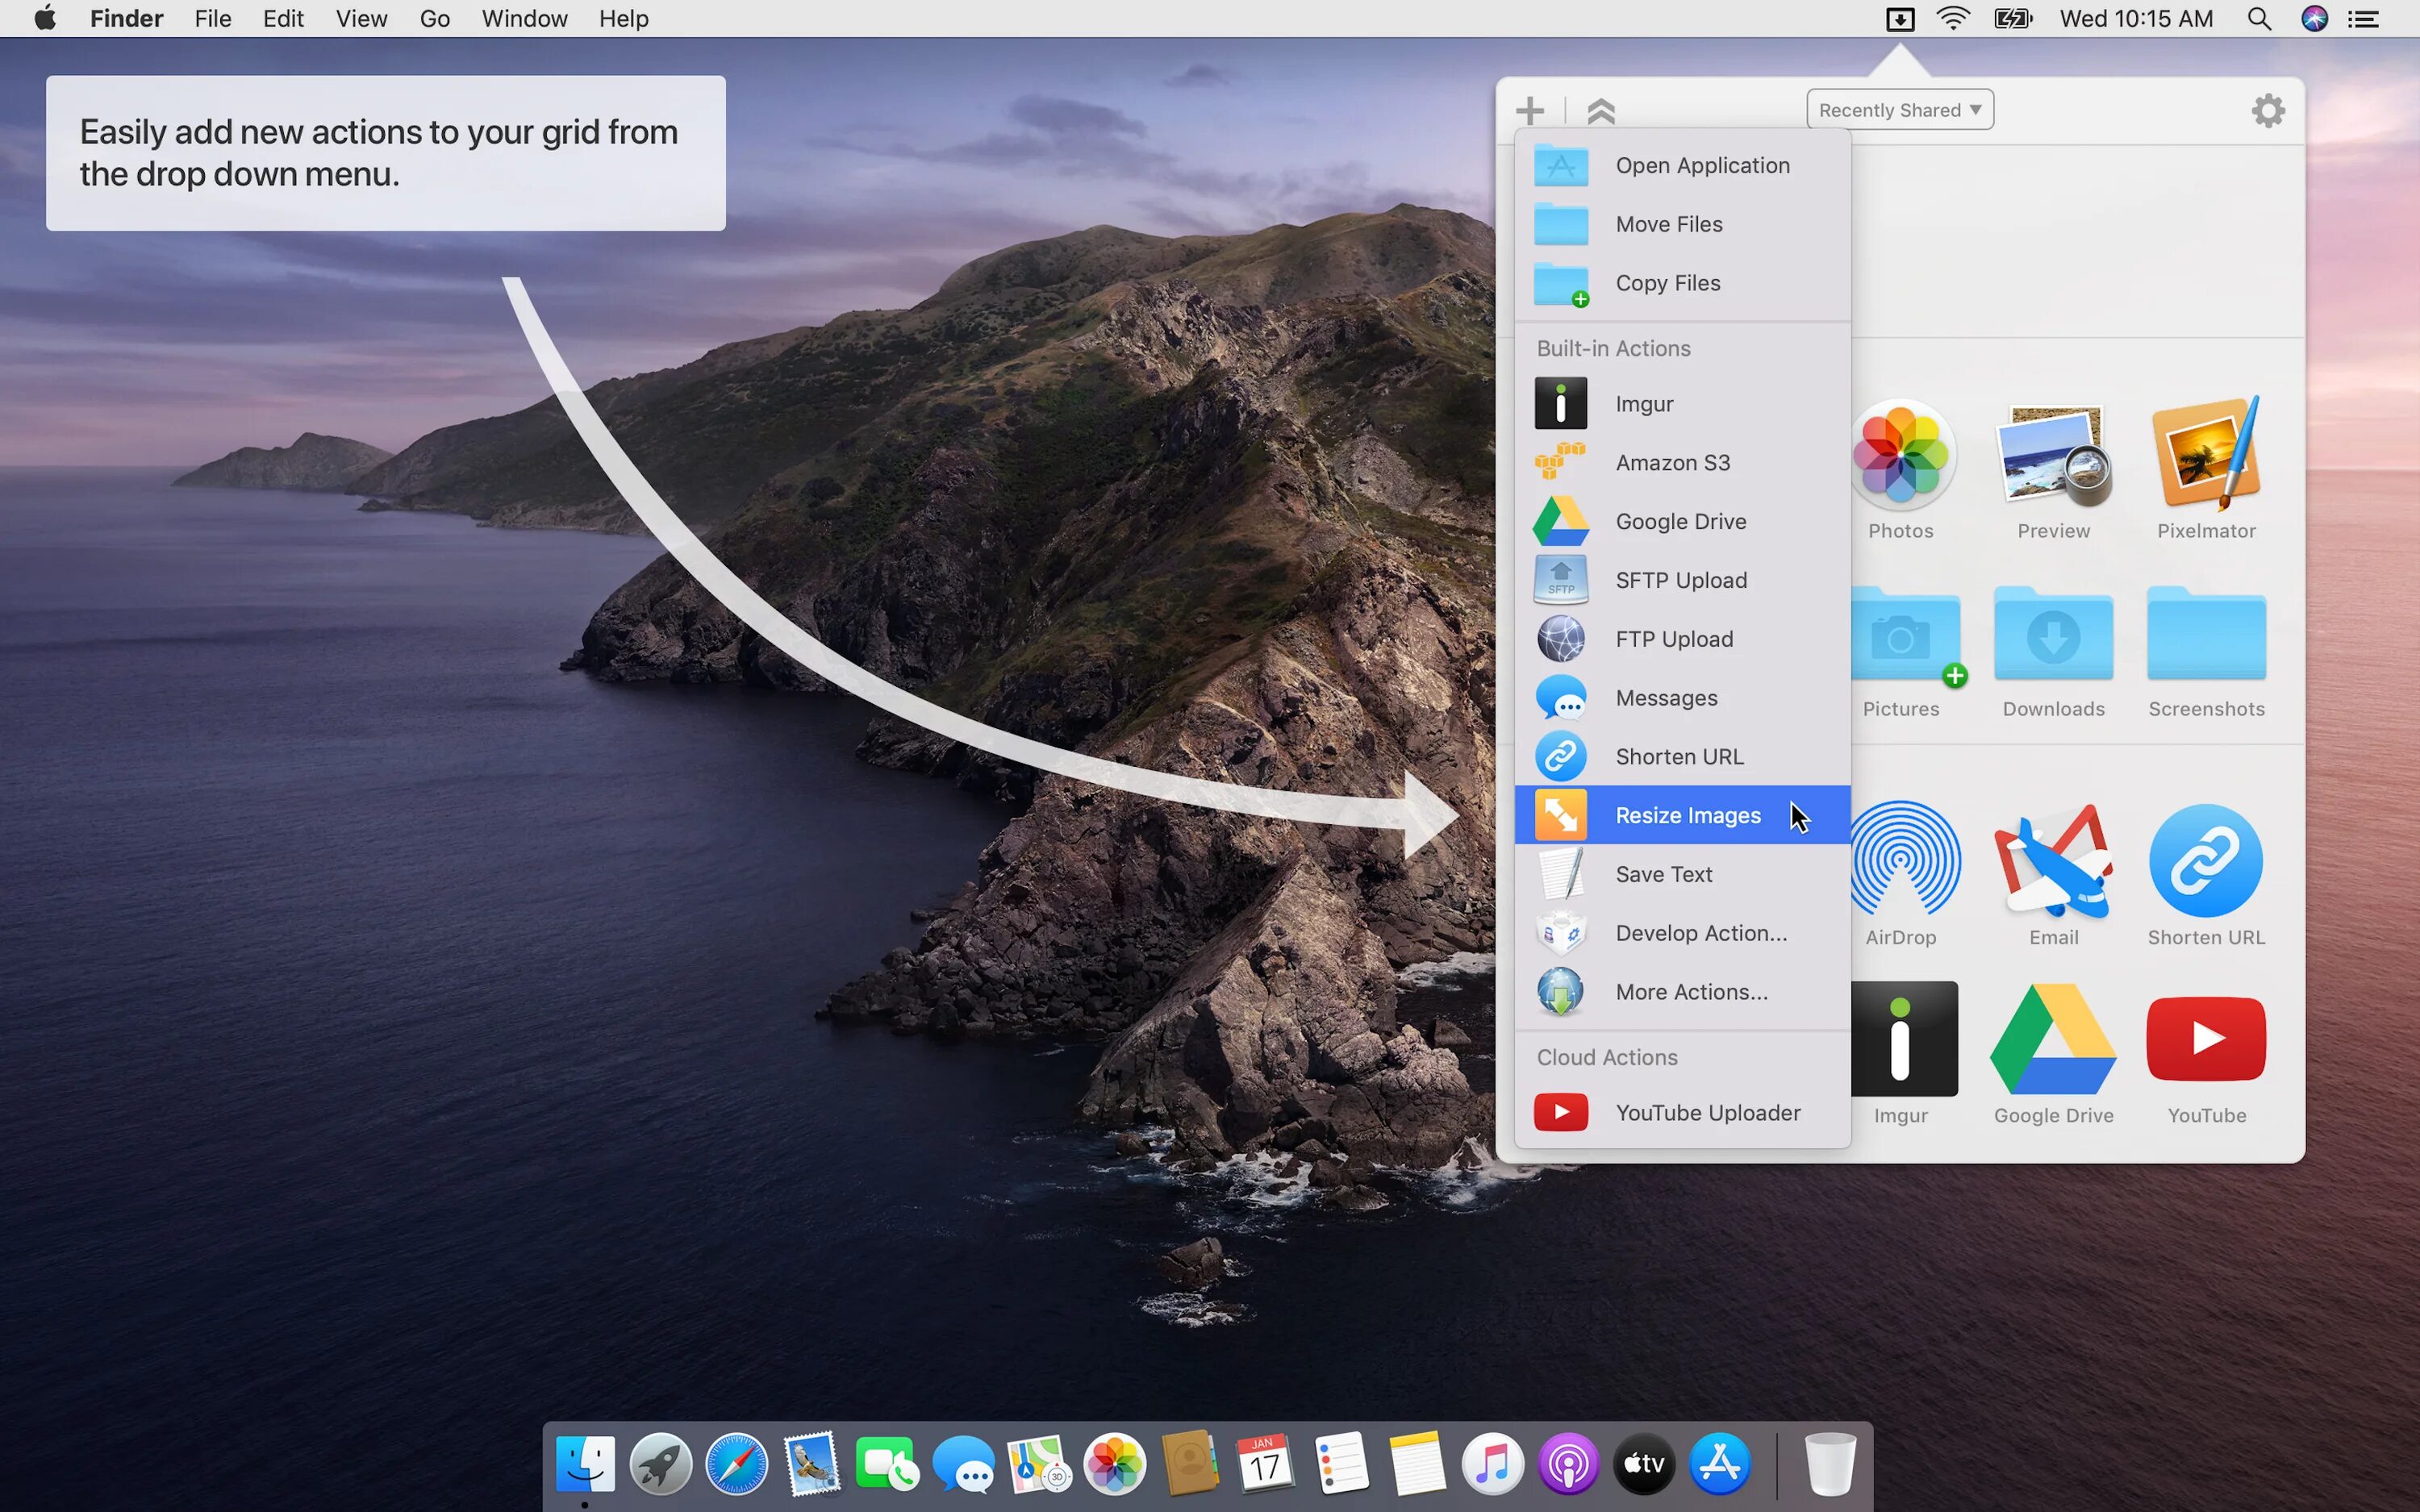
Task: Expand the Recently Shared dropdown
Action: pos(1899,110)
